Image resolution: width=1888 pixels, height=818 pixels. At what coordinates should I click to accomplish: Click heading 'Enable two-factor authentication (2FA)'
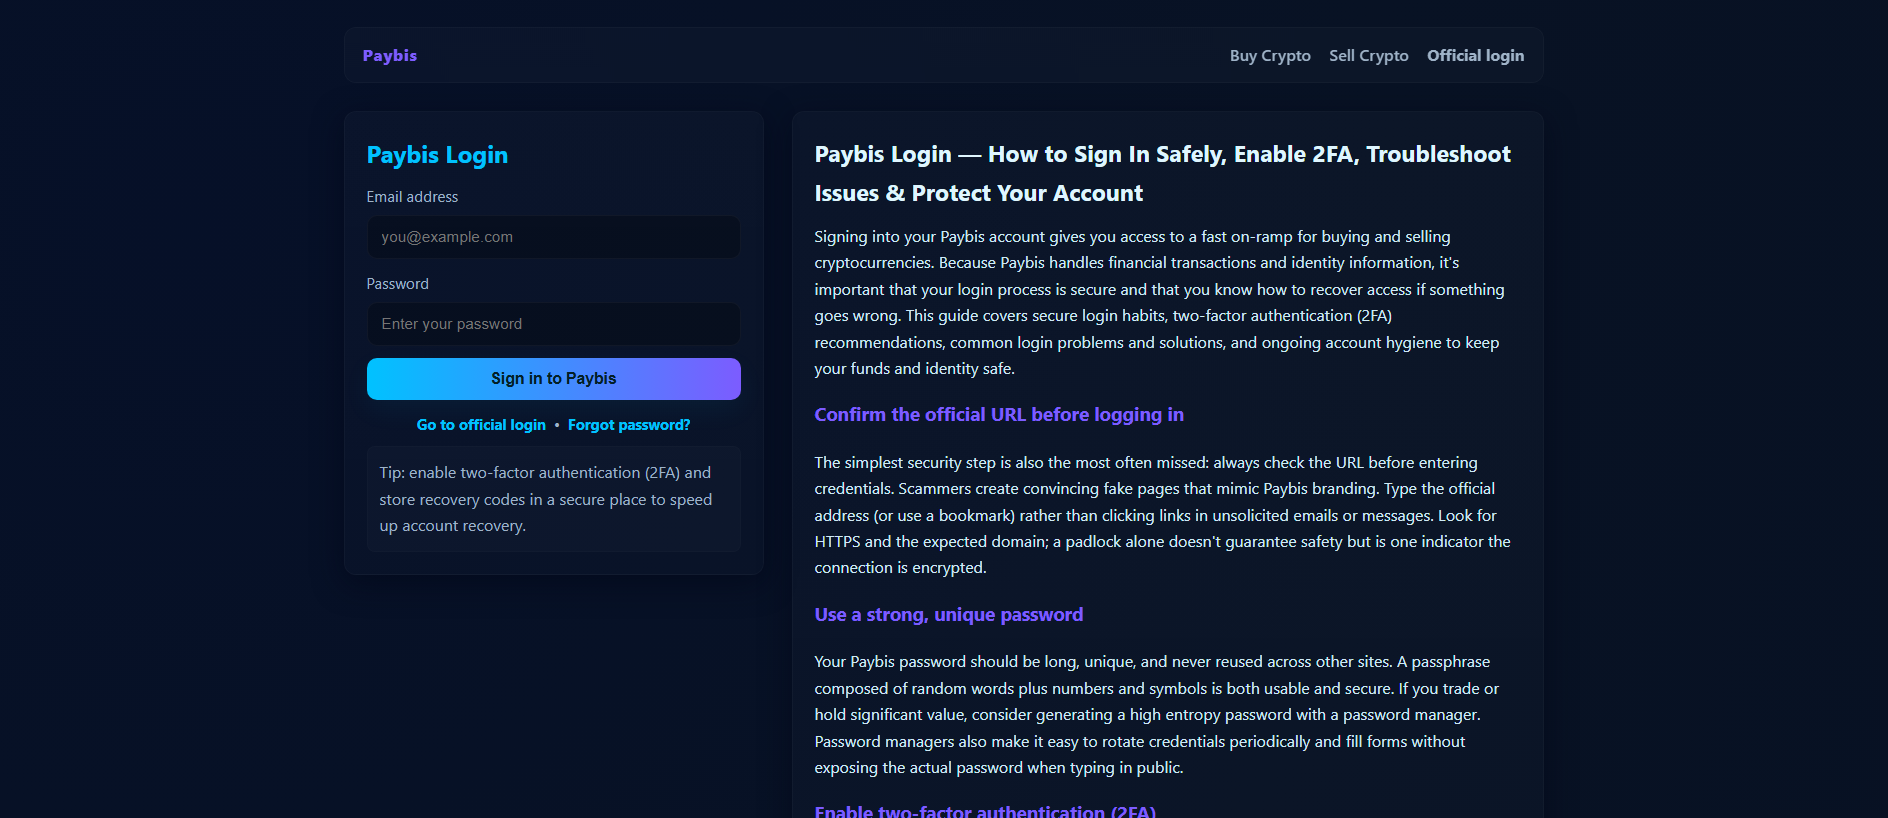click(x=985, y=810)
